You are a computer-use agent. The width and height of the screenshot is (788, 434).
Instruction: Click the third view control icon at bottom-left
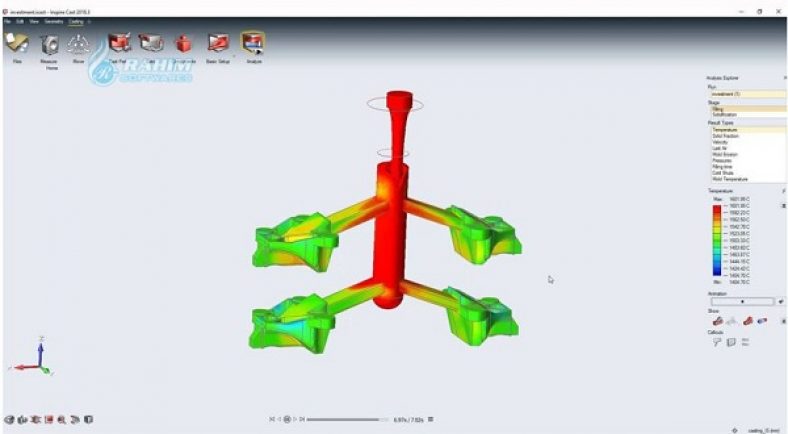(36, 419)
